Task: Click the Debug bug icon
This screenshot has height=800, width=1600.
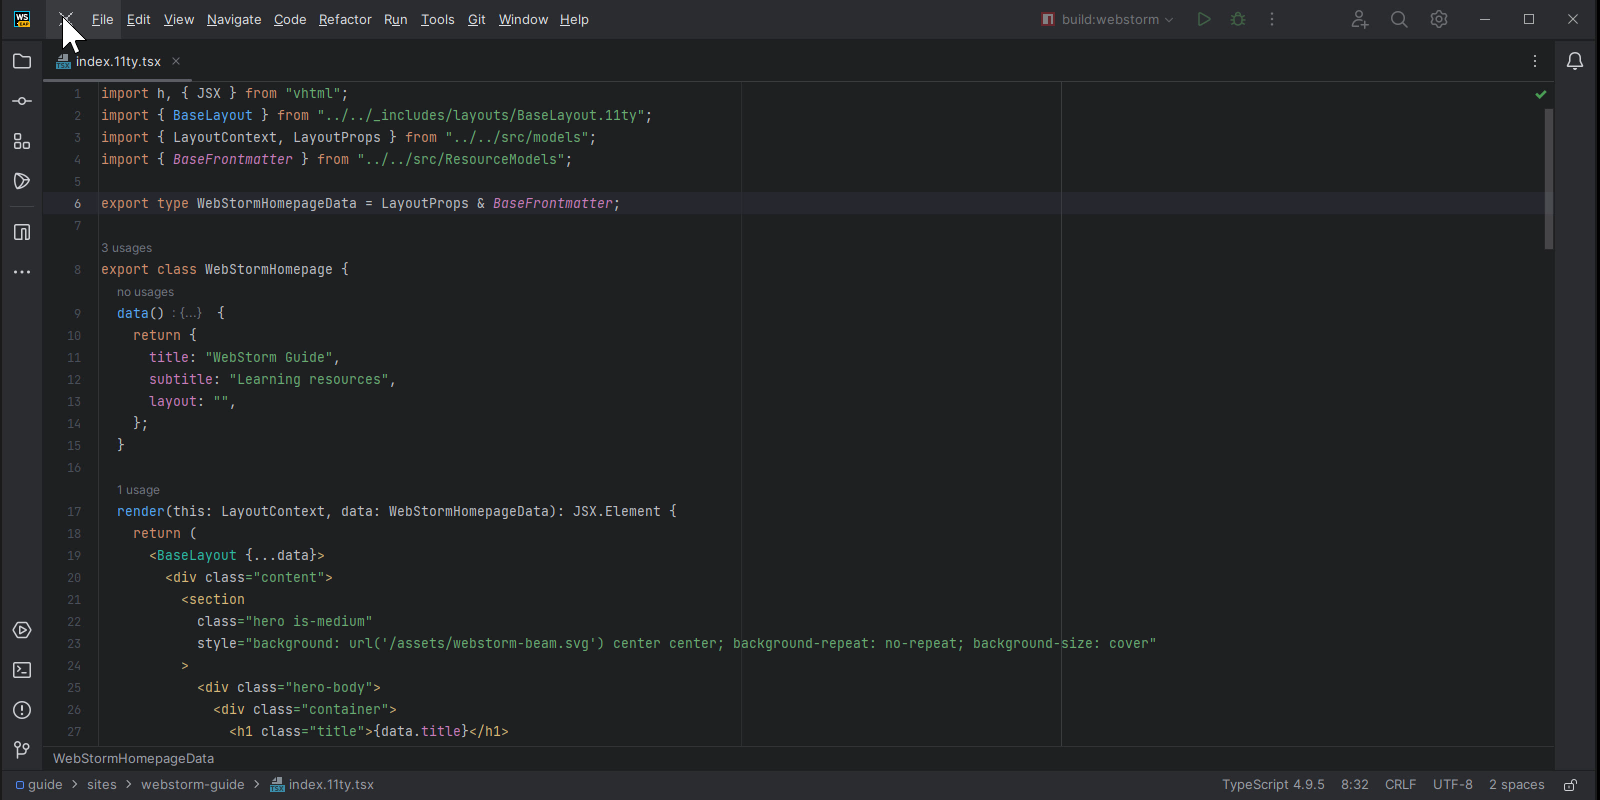Action: (1238, 19)
